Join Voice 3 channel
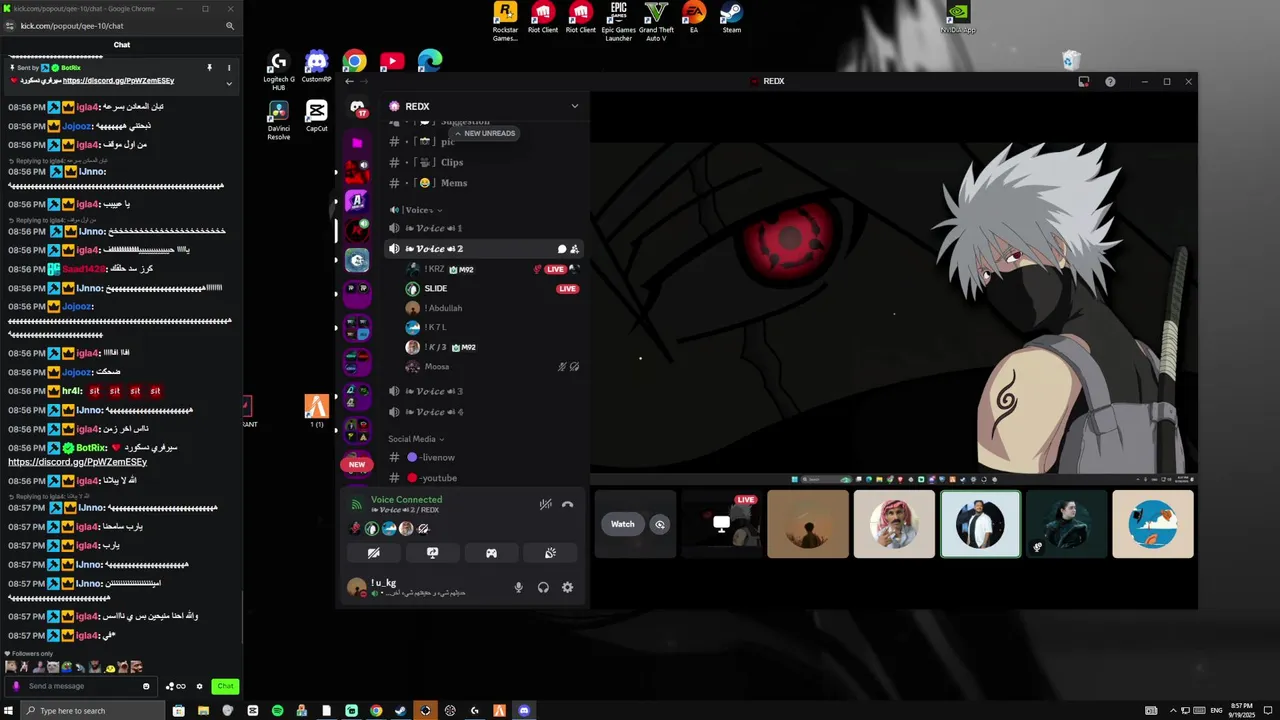 (485, 391)
